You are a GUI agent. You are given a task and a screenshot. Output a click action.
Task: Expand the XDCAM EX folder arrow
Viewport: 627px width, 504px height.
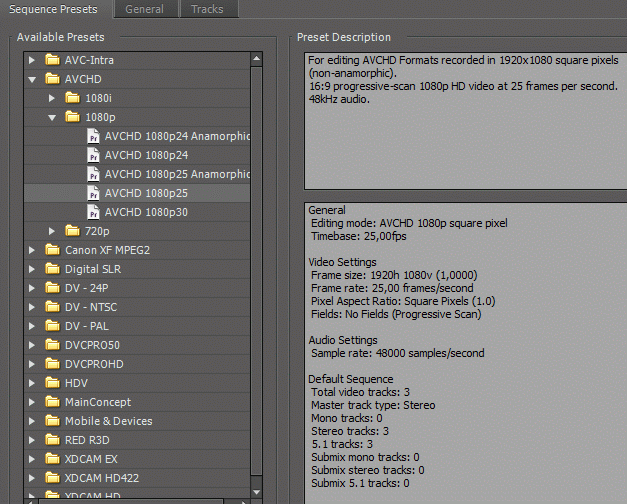point(32,459)
